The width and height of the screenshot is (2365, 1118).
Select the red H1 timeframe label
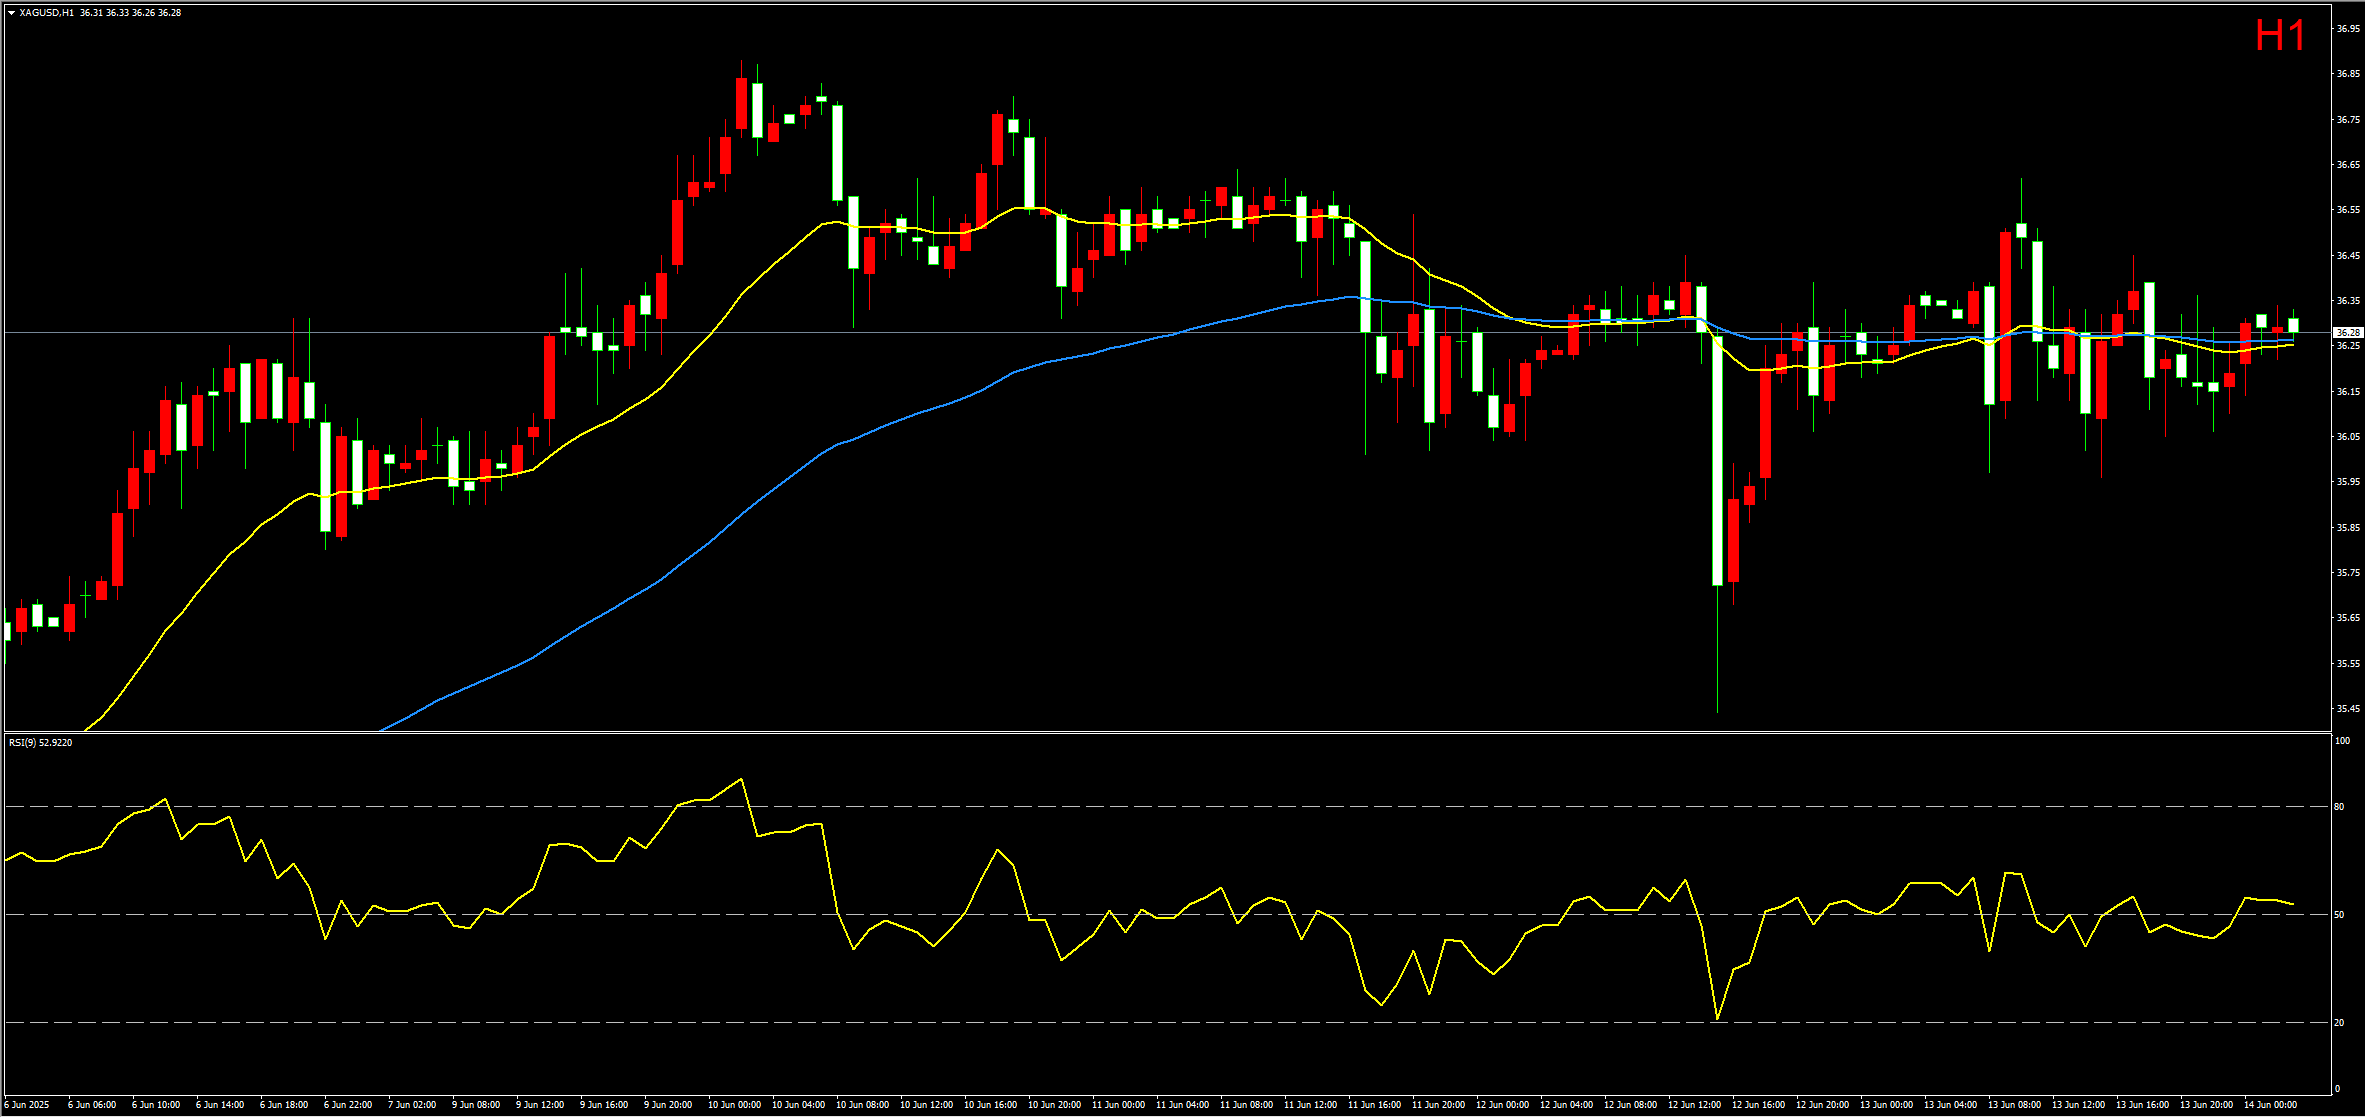2280,36
